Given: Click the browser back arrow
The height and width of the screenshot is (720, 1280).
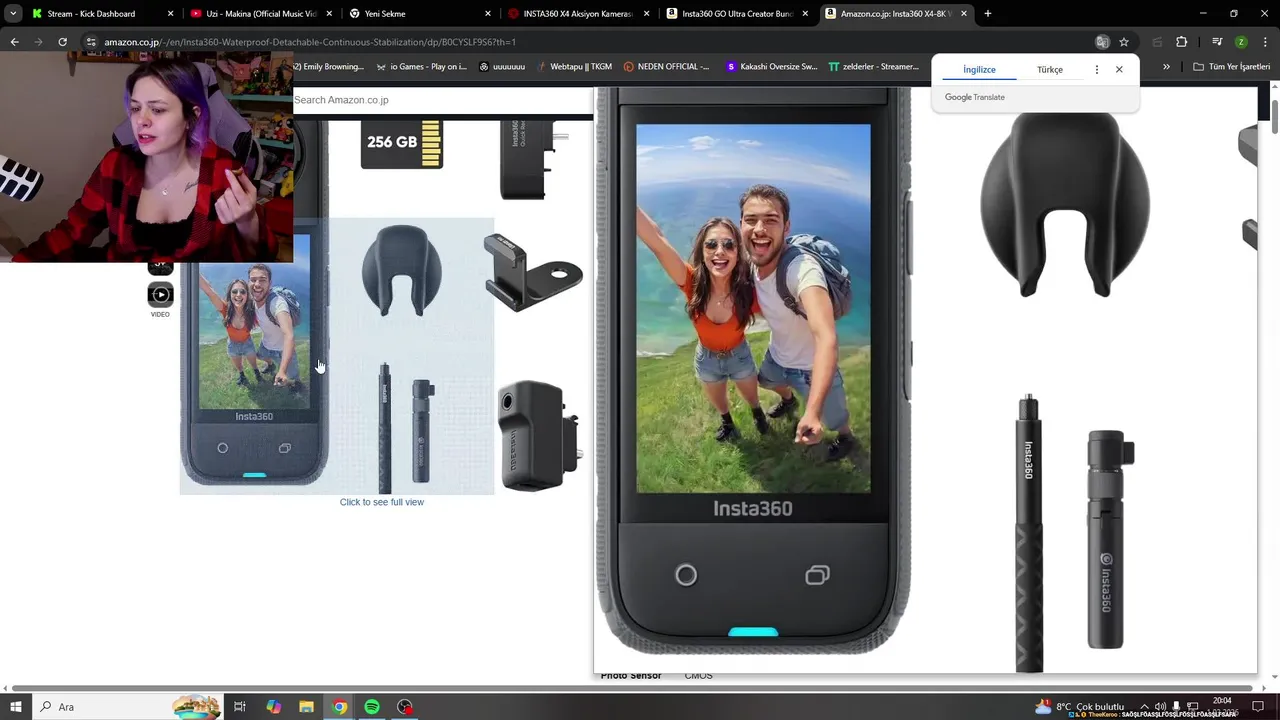Looking at the screenshot, I should pos(14,42).
